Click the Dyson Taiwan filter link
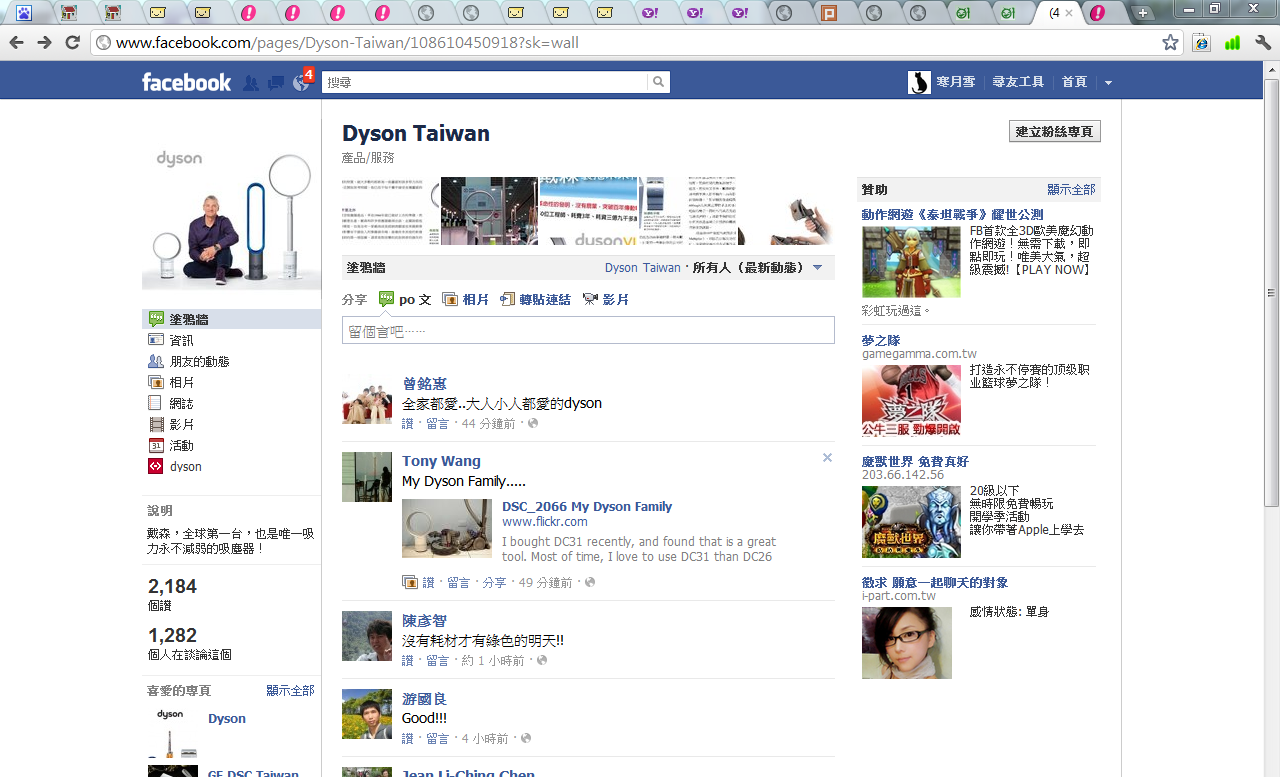 [x=642, y=268]
